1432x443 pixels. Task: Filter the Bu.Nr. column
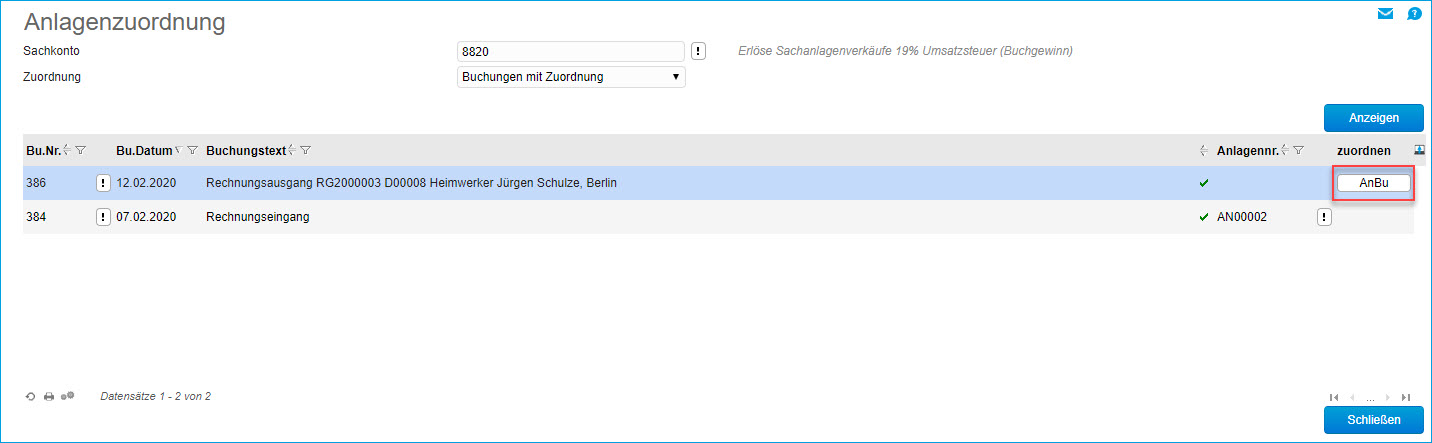tap(81, 150)
